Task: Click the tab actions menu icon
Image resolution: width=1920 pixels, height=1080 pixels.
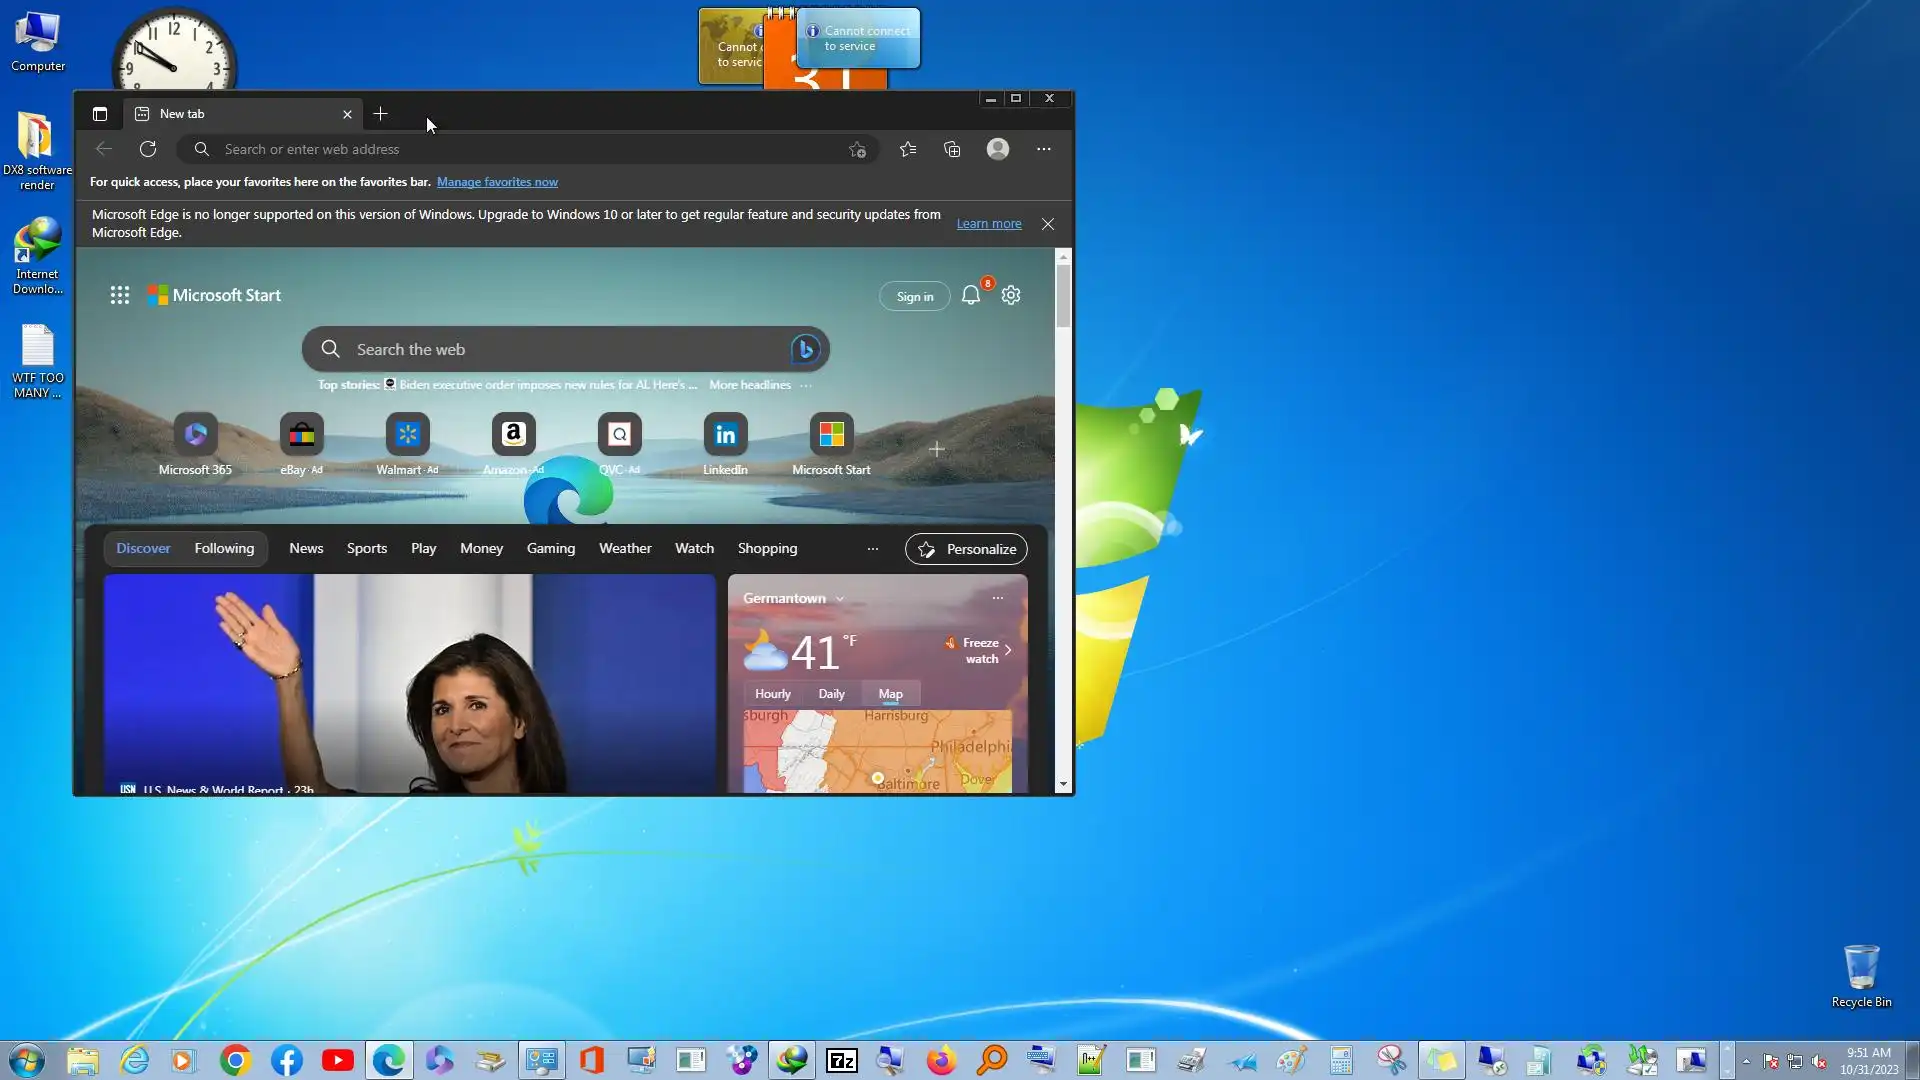Action: tap(100, 114)
